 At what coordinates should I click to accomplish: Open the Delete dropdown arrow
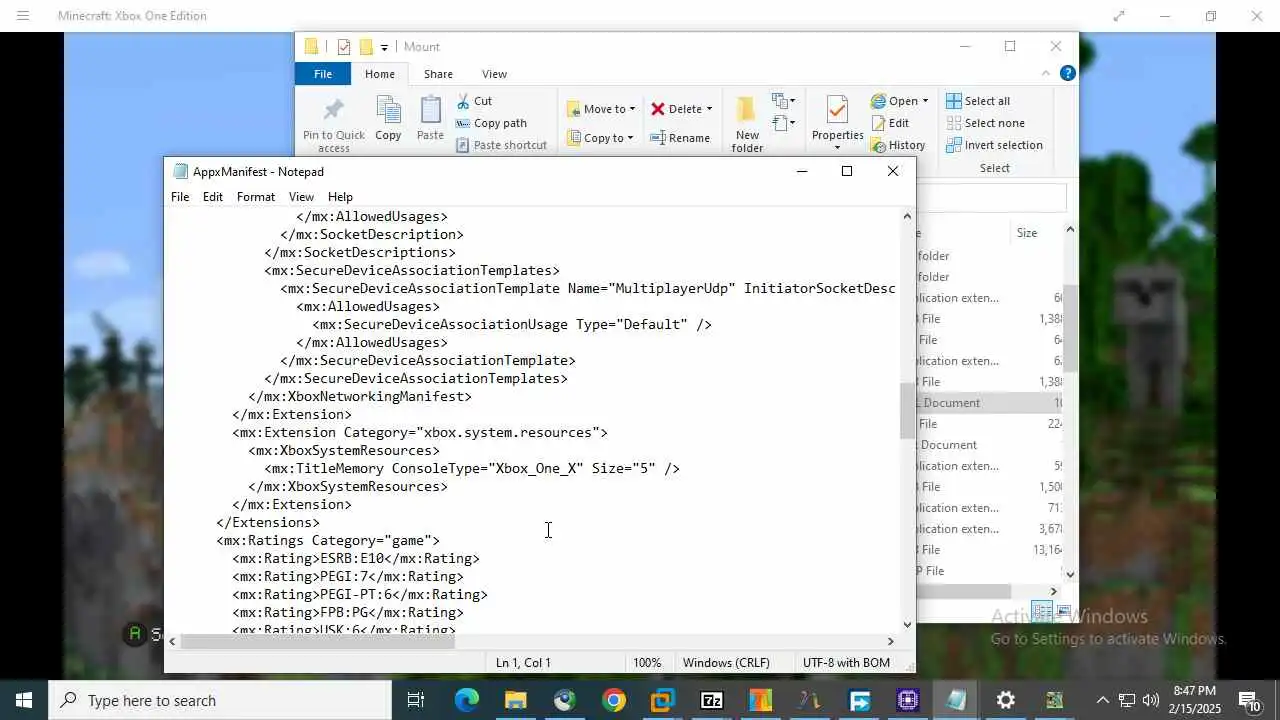pyautogui.click(x=709, y=109)
